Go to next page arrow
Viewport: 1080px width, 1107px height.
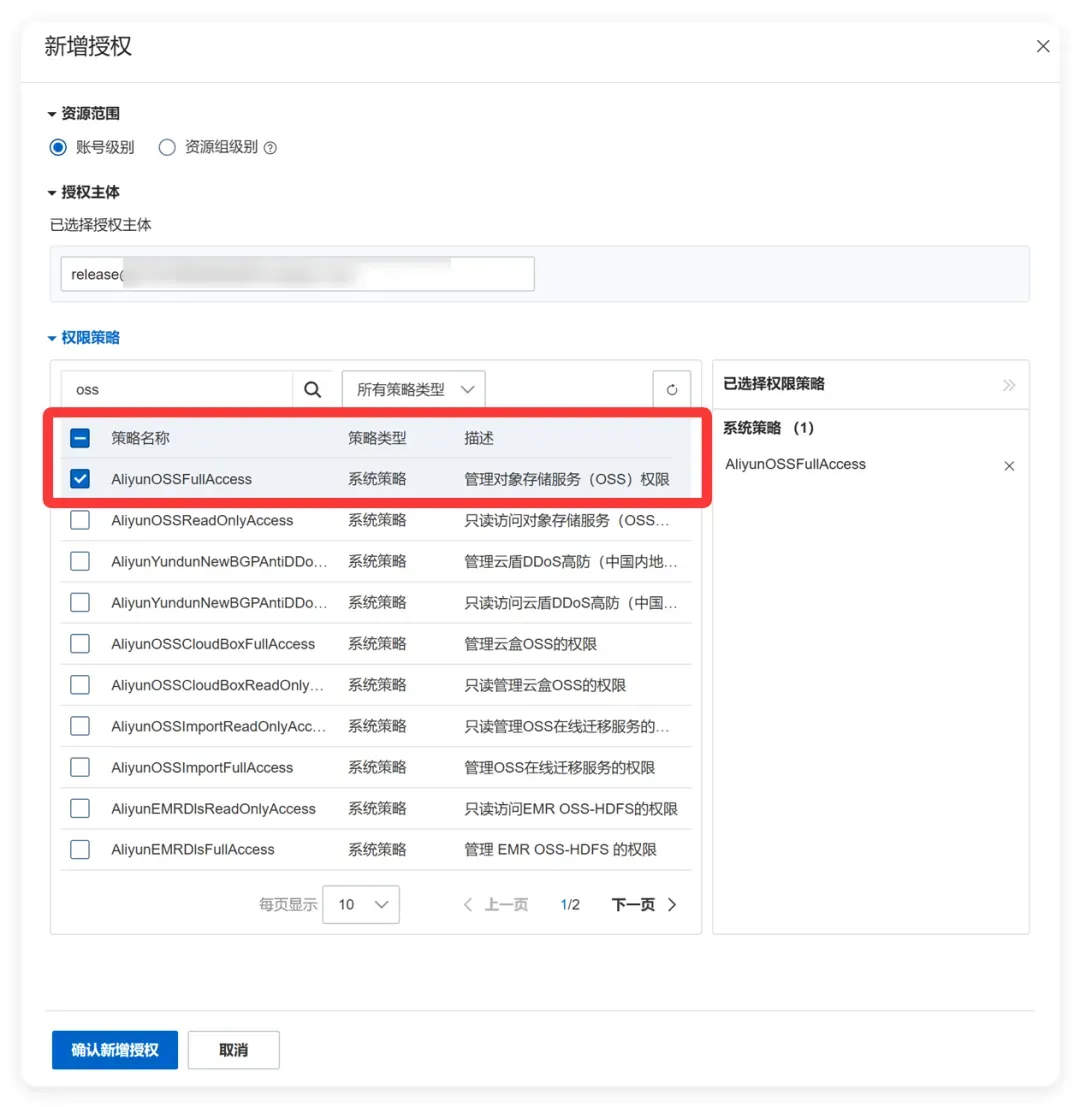point(672,904)
